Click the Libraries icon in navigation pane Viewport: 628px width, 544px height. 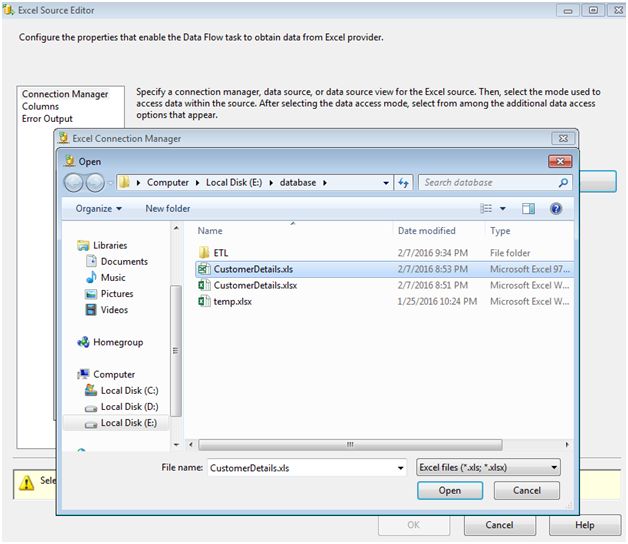(x=83, y=245)
